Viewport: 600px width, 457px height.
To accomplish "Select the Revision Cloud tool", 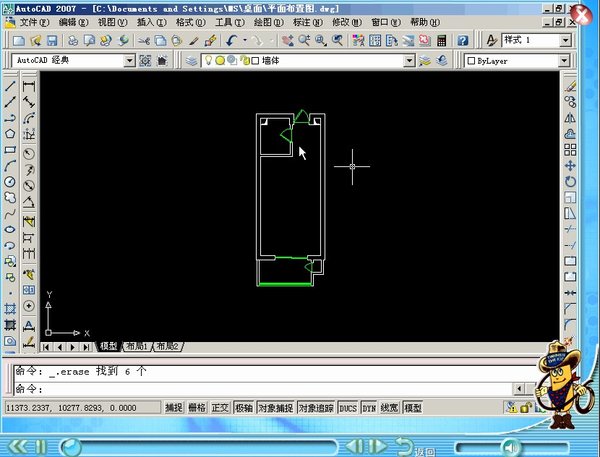I will pos(10,197).
